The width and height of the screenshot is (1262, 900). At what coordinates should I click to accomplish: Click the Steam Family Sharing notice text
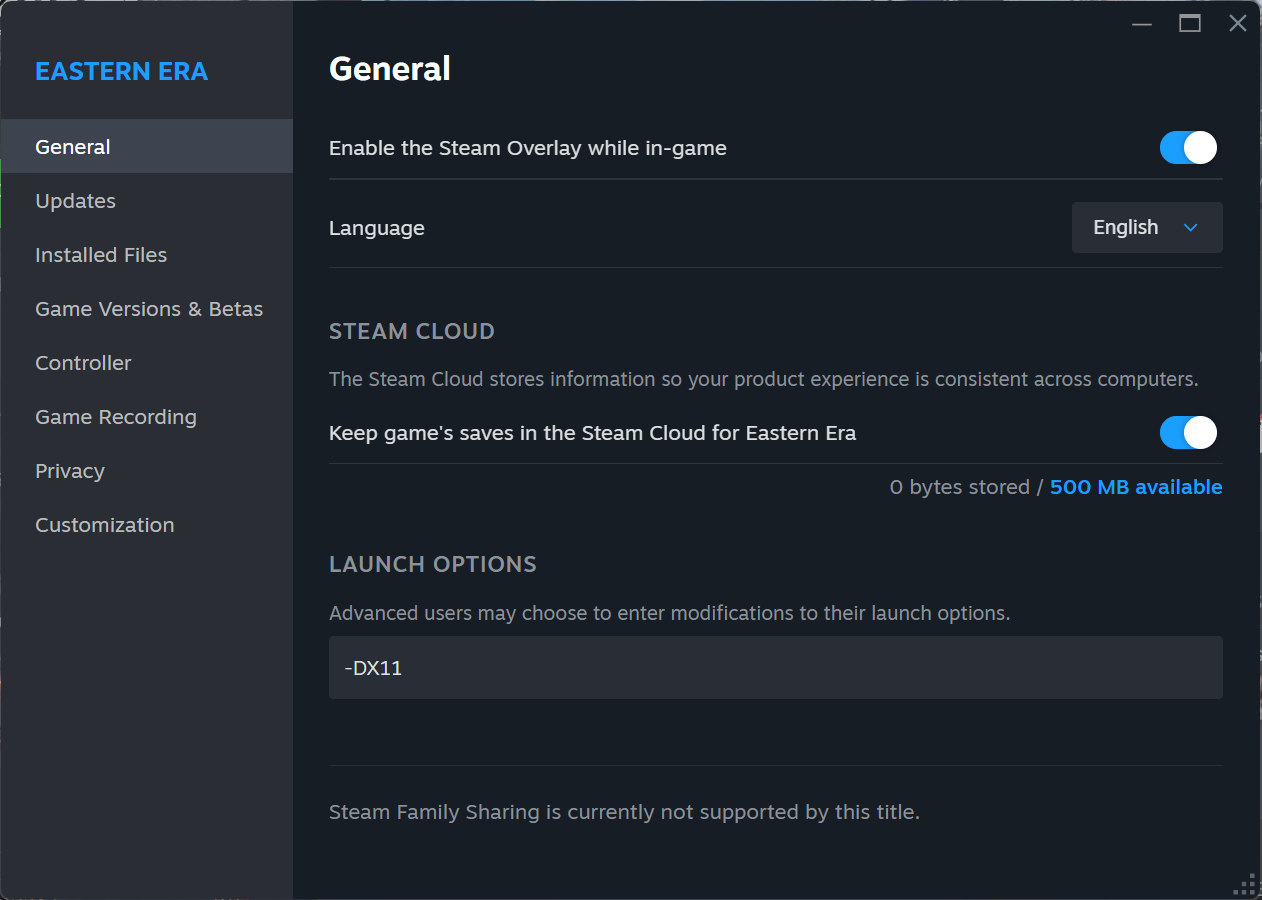pyautogui.click(x=624, y=812)
